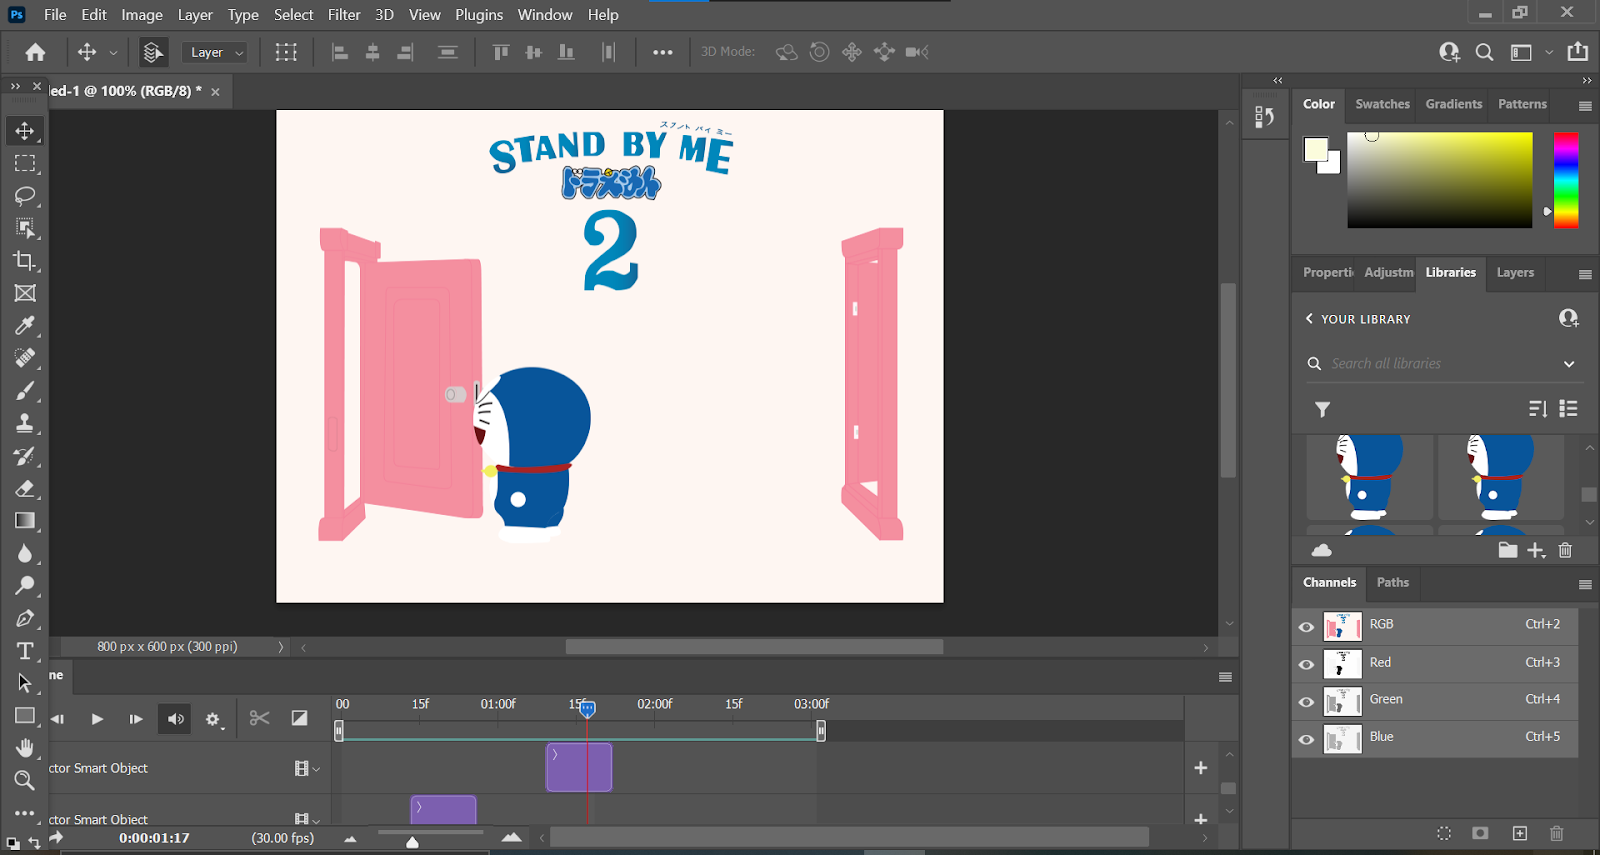Toggle Green channel visibility
This screenshot has width=1600, height=855.
[x=1306, y=702]
